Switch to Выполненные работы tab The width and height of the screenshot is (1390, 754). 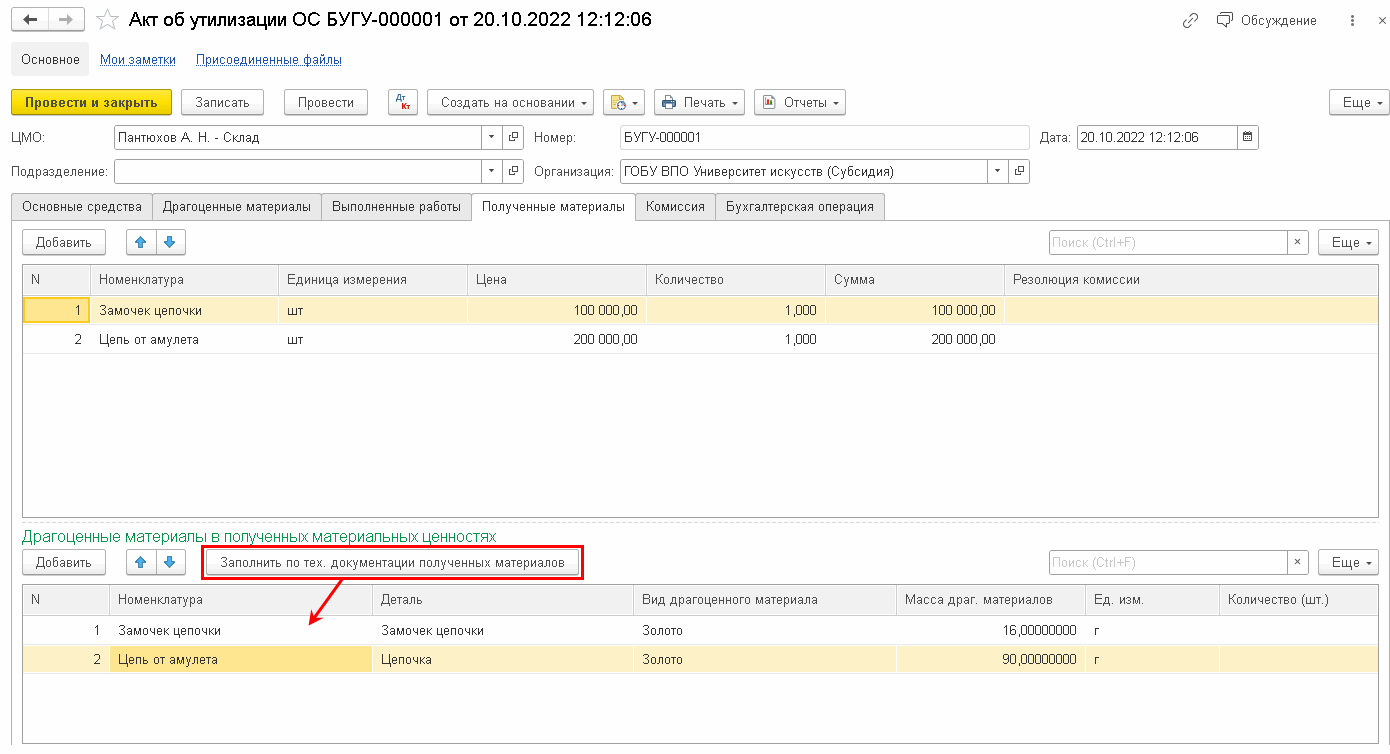coord(396,207)
